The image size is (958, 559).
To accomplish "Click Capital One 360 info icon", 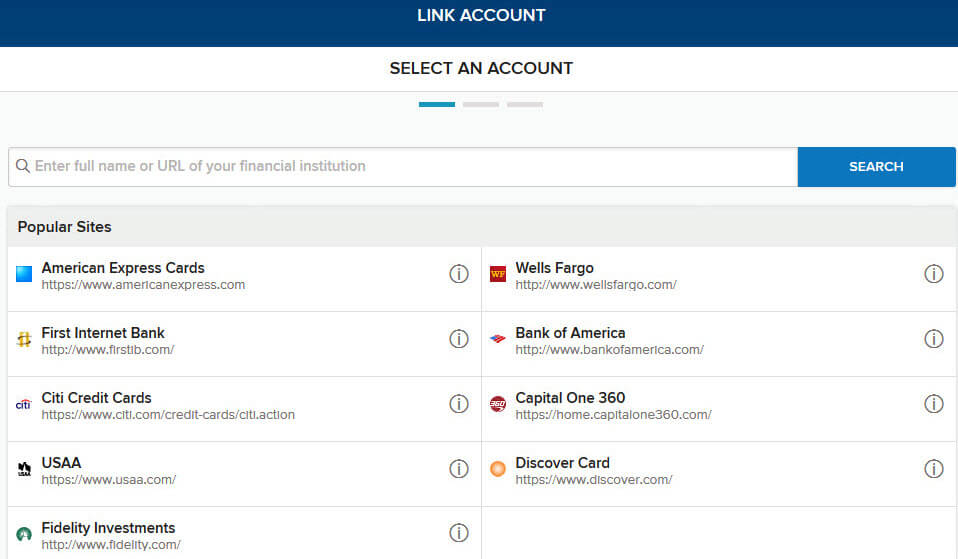I will coord(934,404).
